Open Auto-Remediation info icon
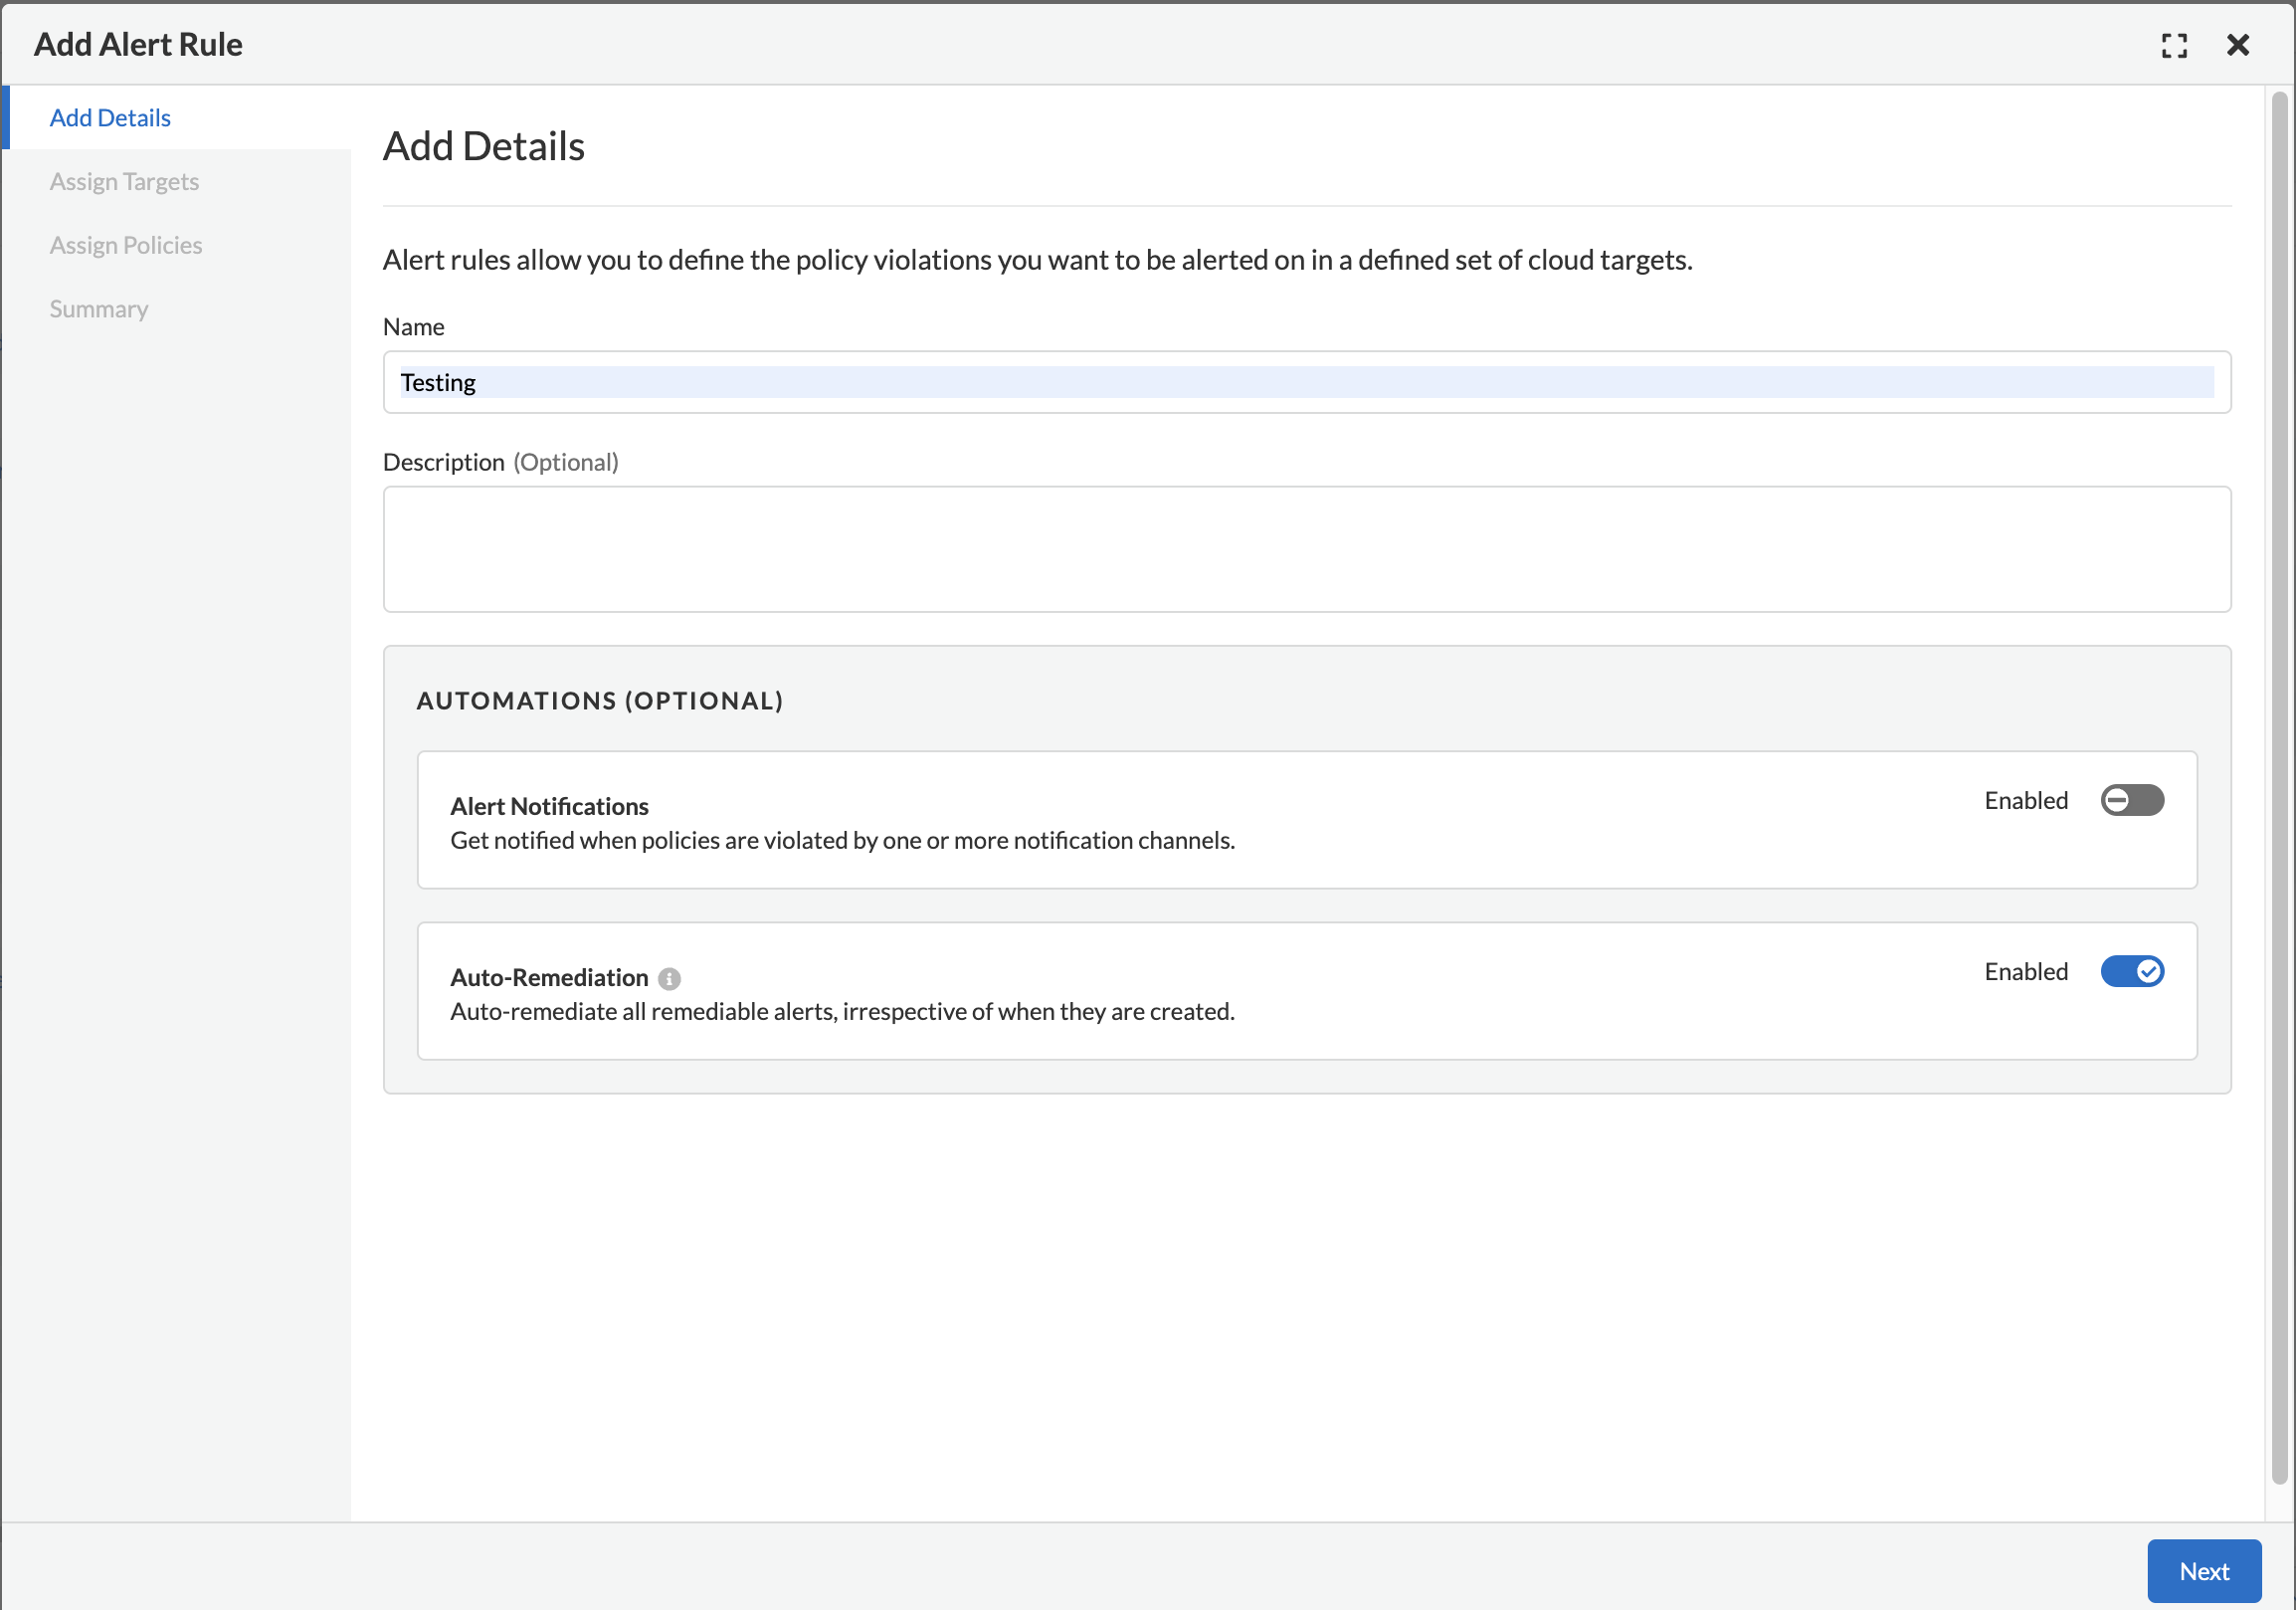The width and height of the screenshot is (2296, 1610). (670, 978)
